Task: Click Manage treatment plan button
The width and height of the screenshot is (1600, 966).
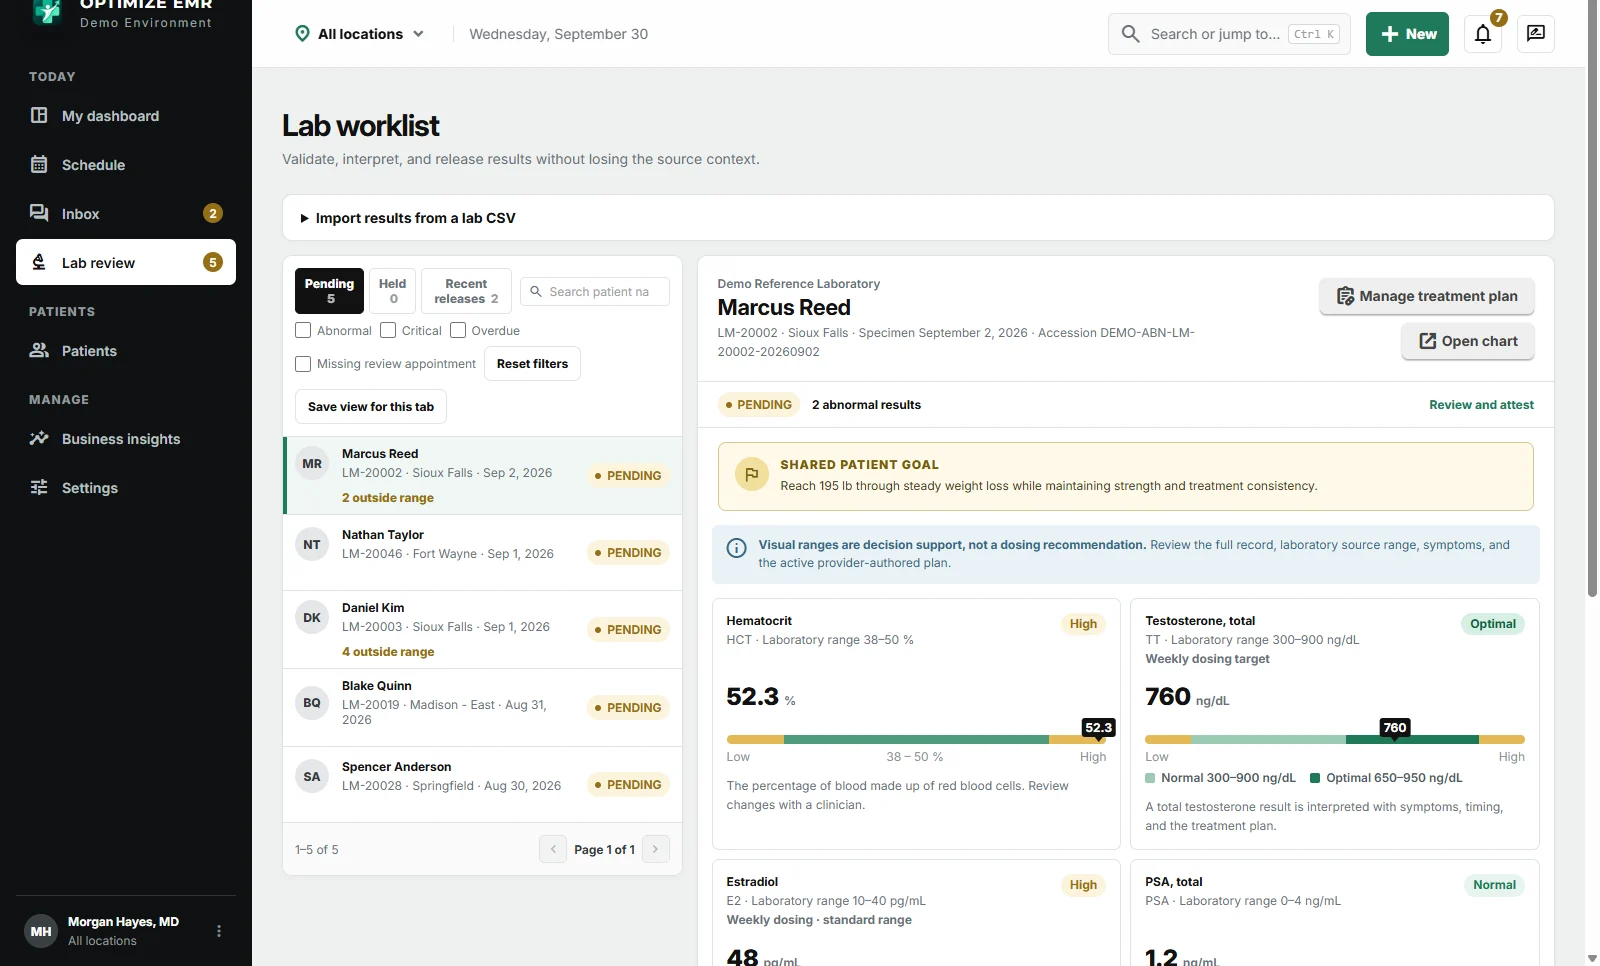Action: 1427,296
